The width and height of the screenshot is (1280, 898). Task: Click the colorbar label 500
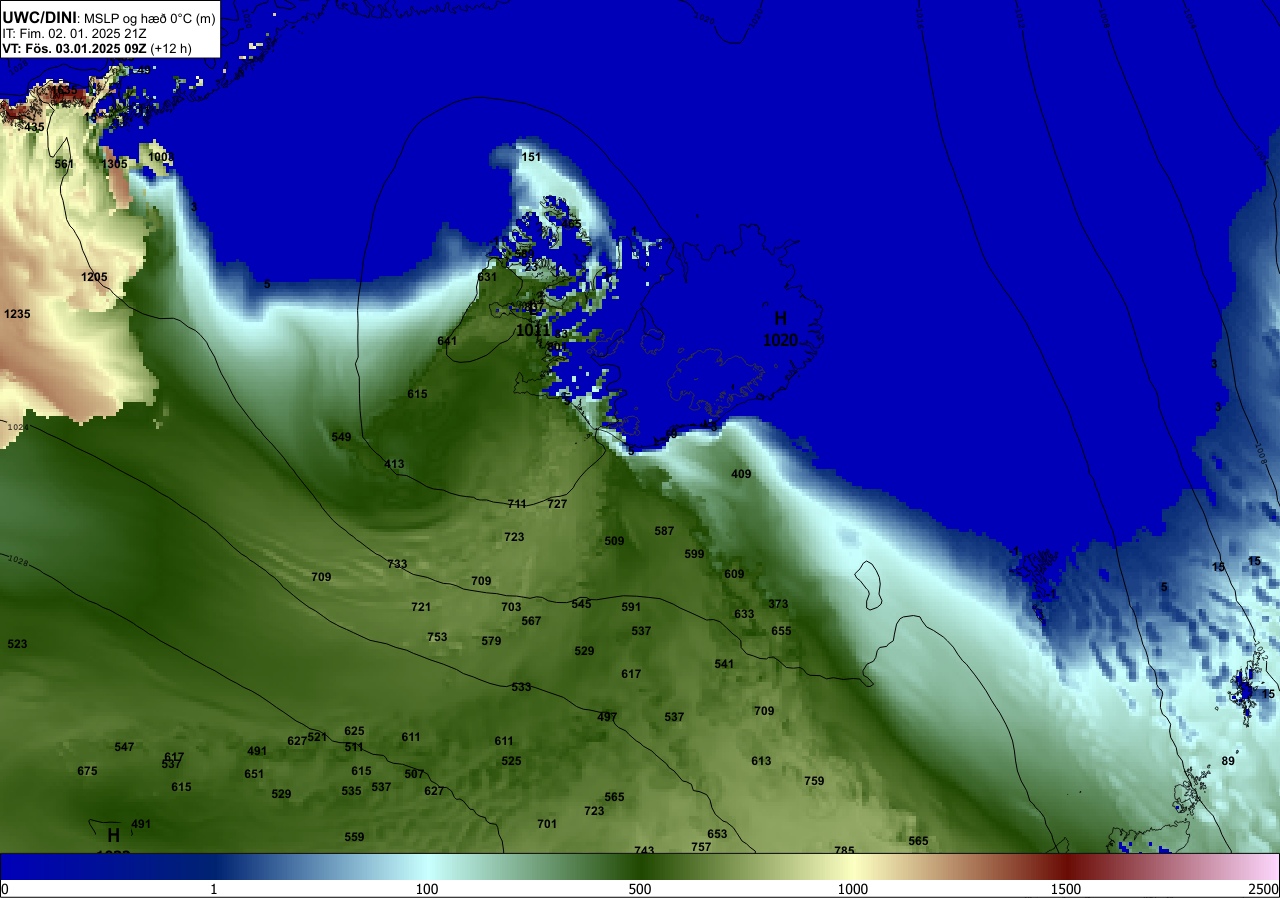pos(640,889)
